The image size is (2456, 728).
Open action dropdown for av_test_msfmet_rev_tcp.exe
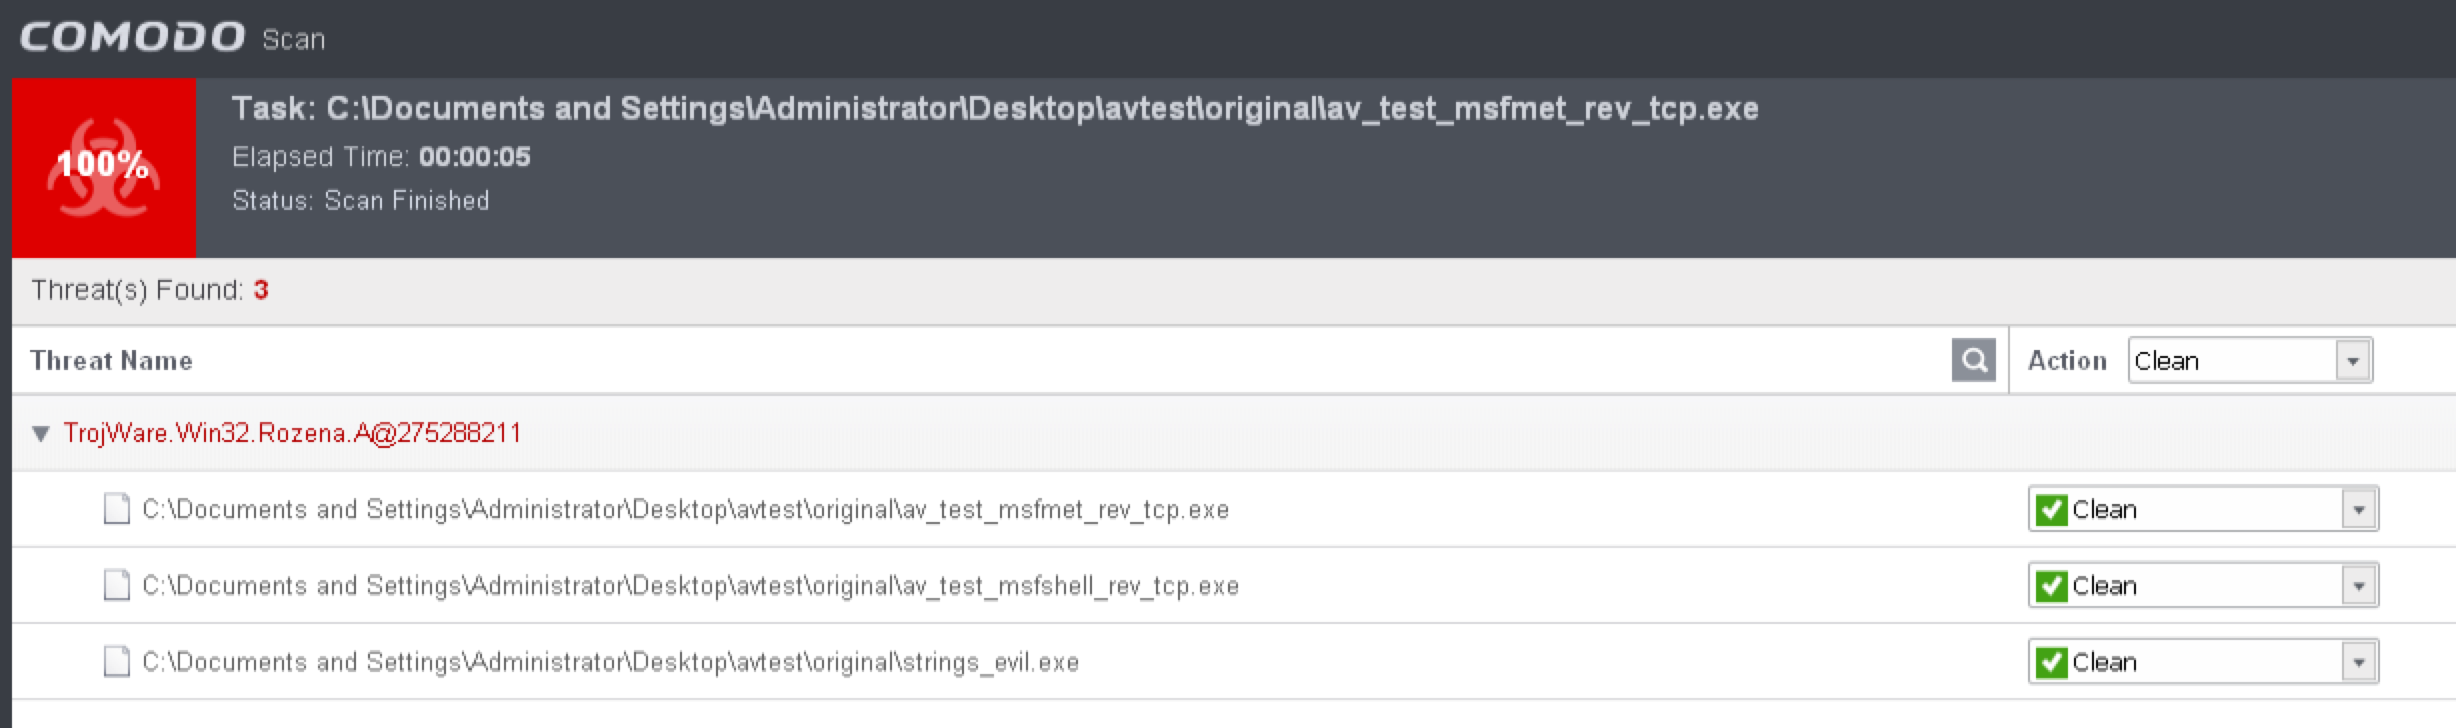pos(2358,510)
